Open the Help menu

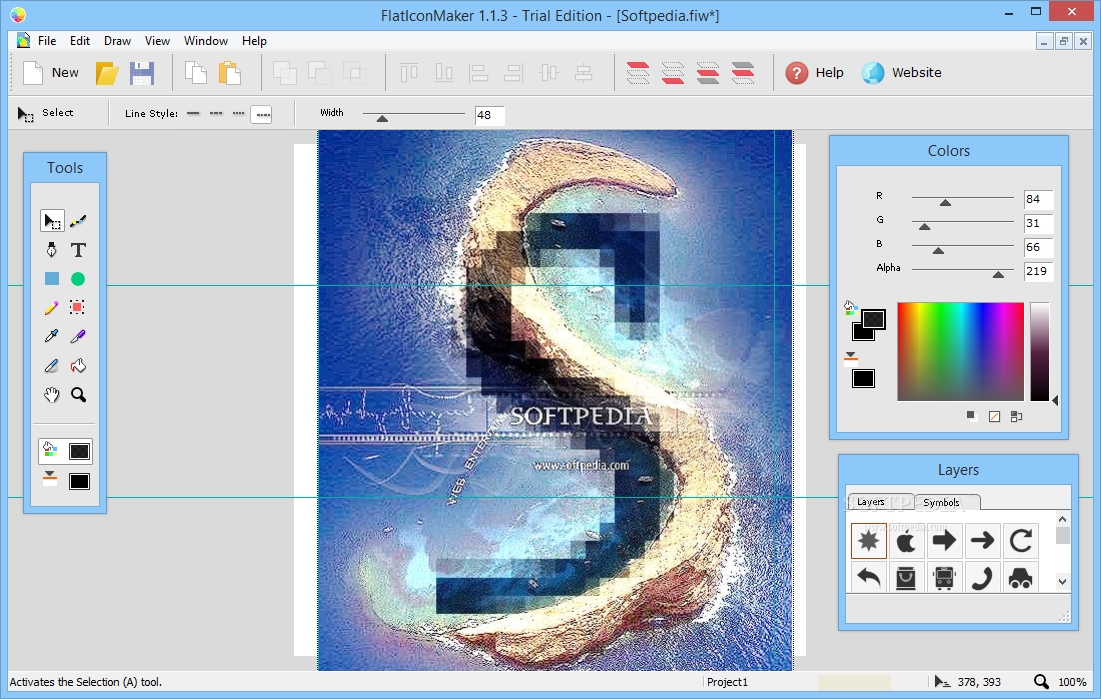coord(254,41)
